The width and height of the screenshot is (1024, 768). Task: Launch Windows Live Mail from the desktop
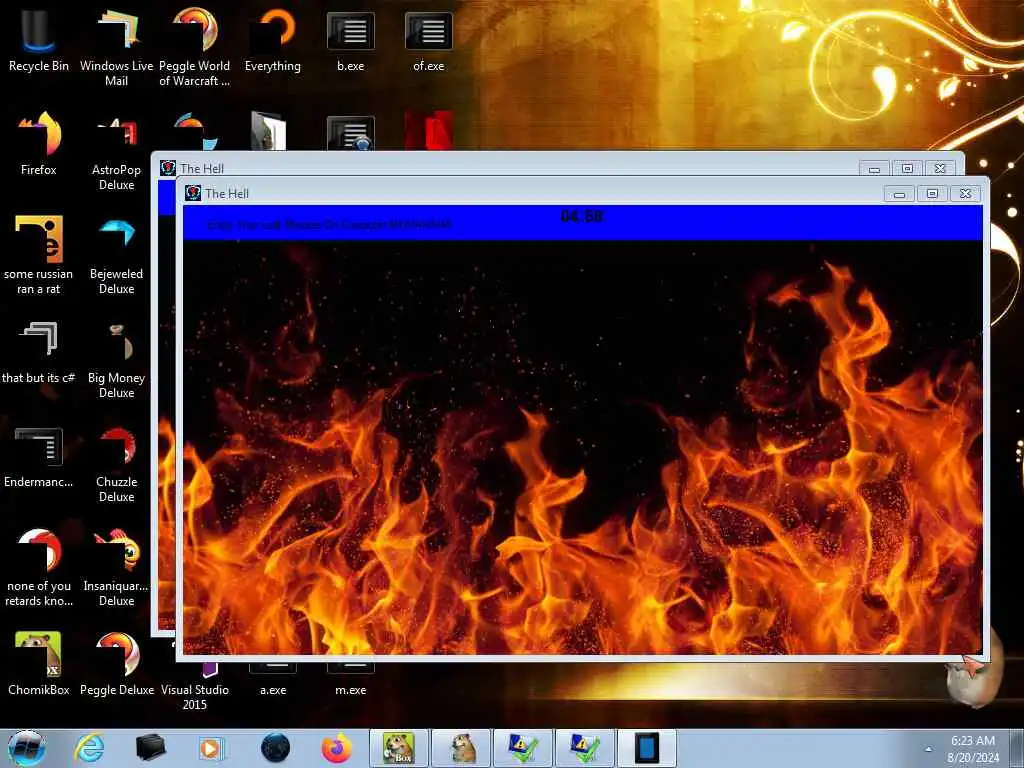click(x=116, y=46)
